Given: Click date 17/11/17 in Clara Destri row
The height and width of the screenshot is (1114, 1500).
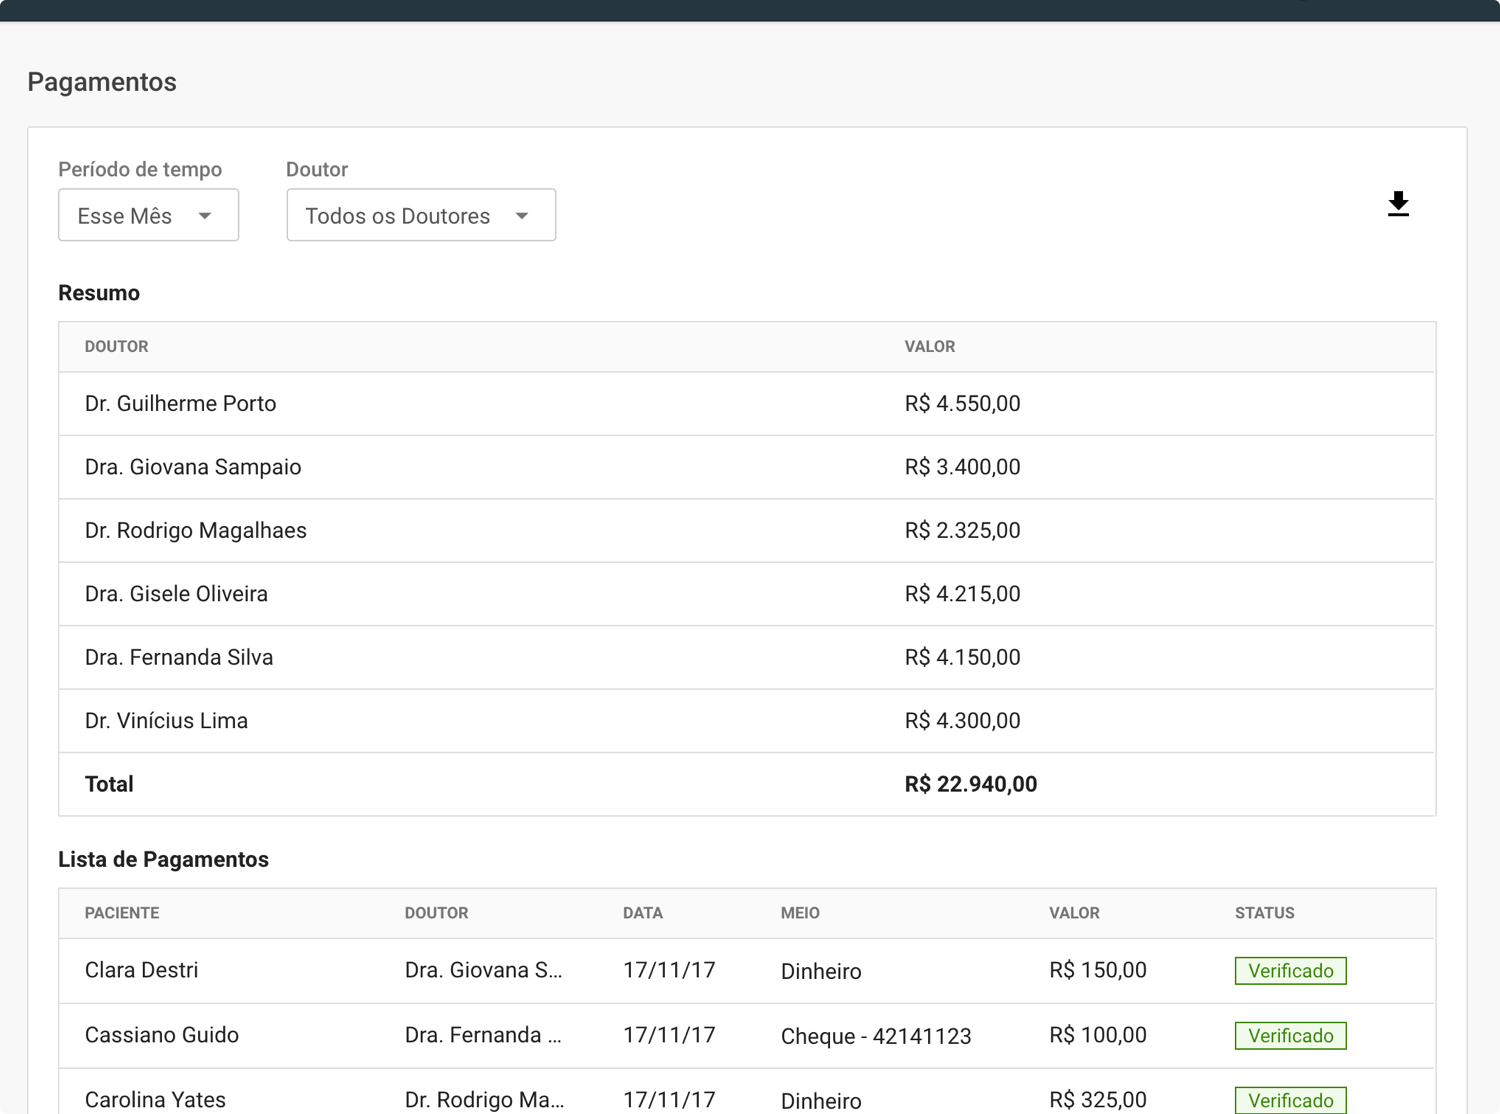Looking at the screenshot, I should (x=669, y=971).
